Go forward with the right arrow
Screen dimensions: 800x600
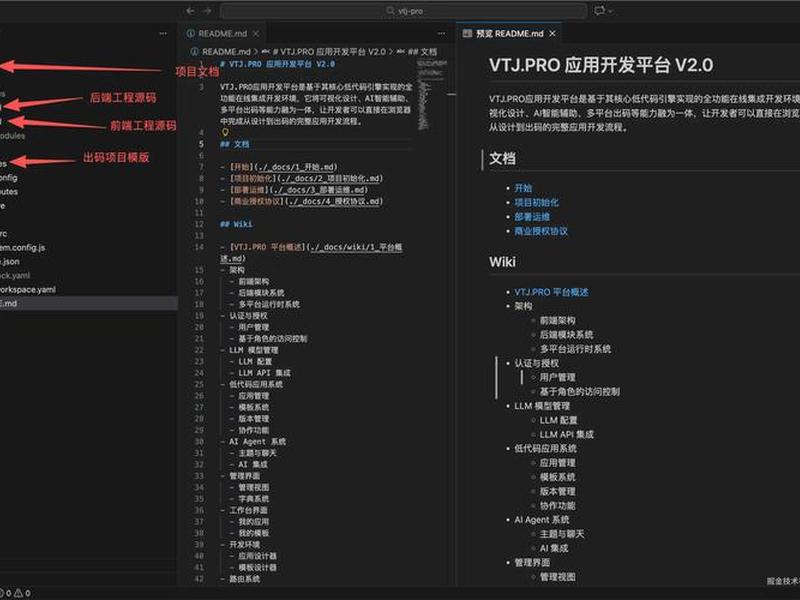[207, 11]
